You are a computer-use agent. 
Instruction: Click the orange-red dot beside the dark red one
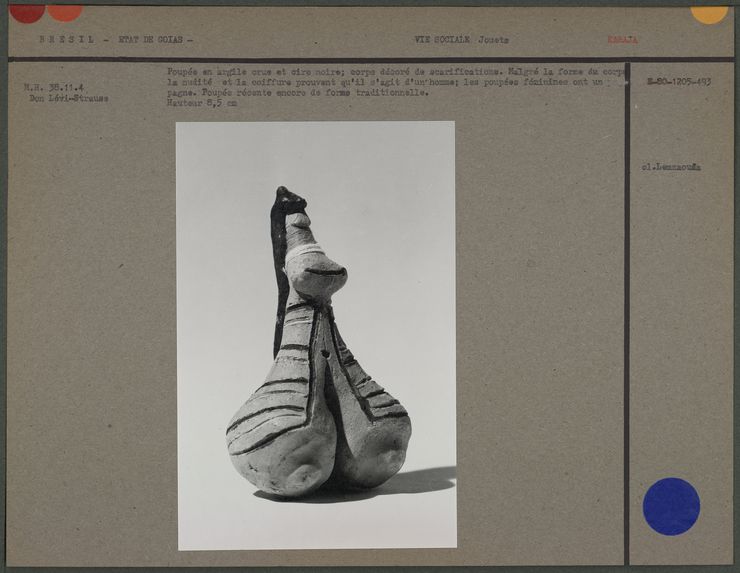(65, 12)
